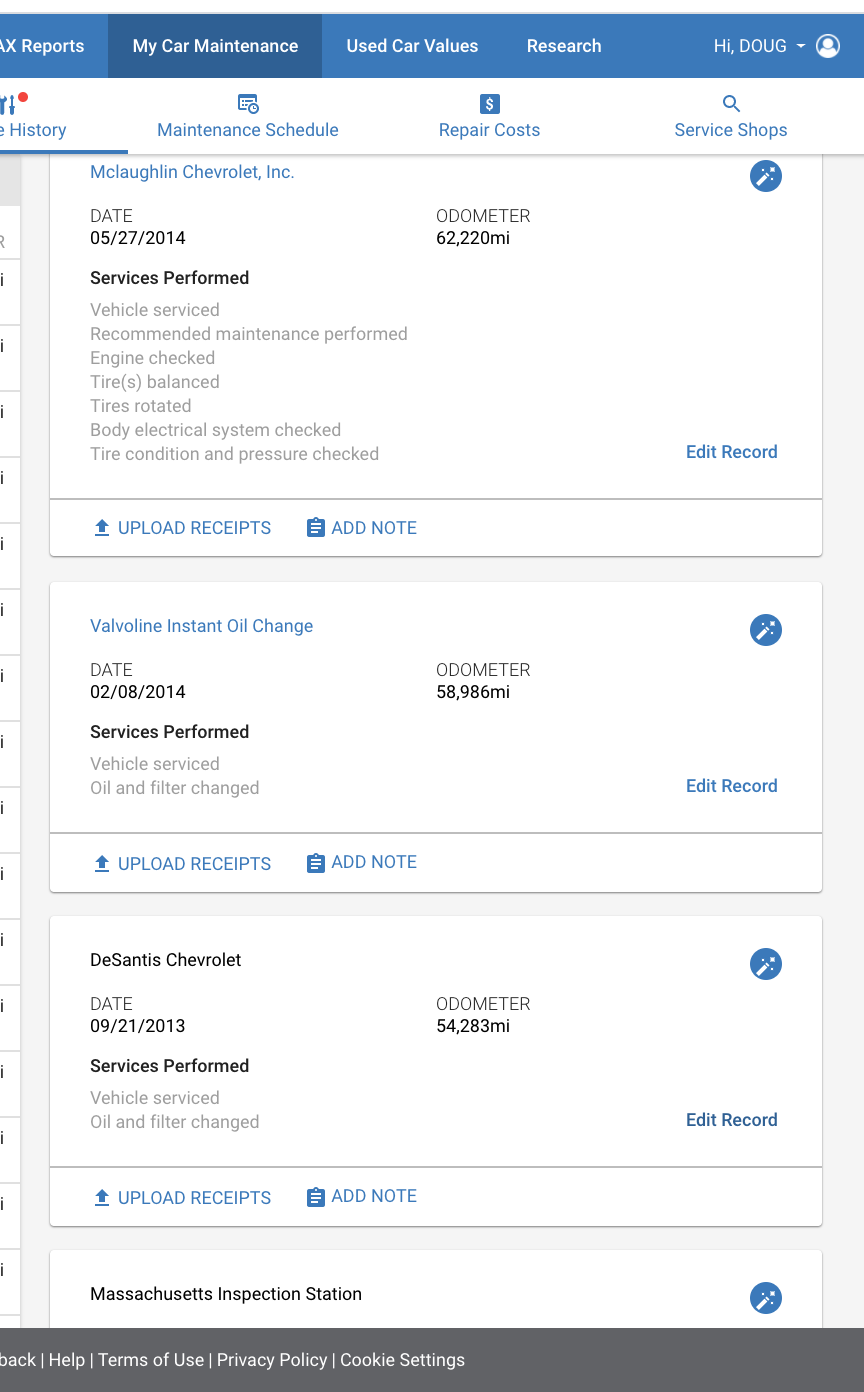Open the Valvoline Instant Oil Change link
The width and height of the screenshot is (864, 1392).
click(201, 626)
